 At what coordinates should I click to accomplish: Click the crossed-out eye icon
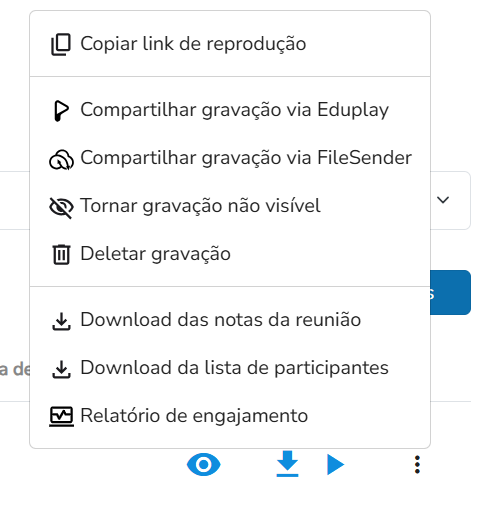point(61,207)
